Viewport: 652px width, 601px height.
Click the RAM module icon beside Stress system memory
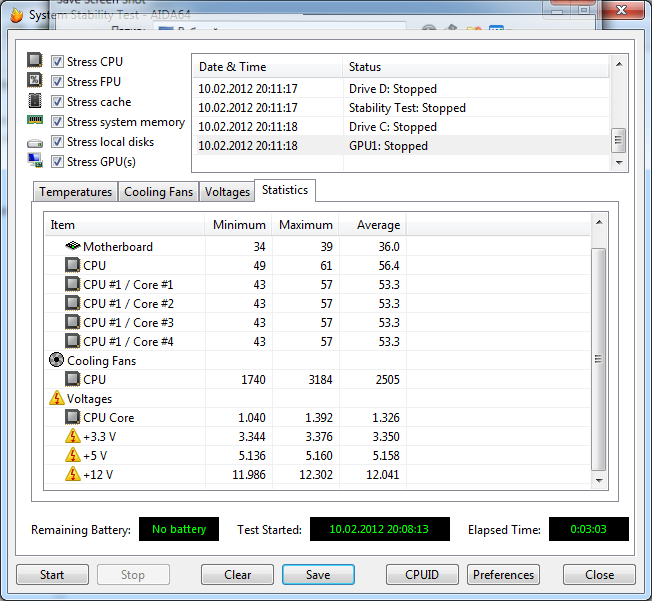click(x=35, y=120)
